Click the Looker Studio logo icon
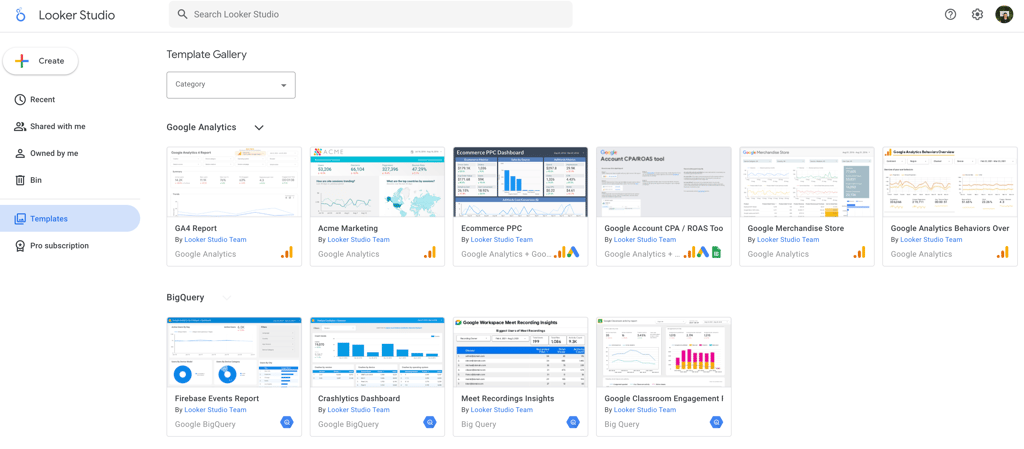Viewport: 1024px width, 449px height. point(20,15)
